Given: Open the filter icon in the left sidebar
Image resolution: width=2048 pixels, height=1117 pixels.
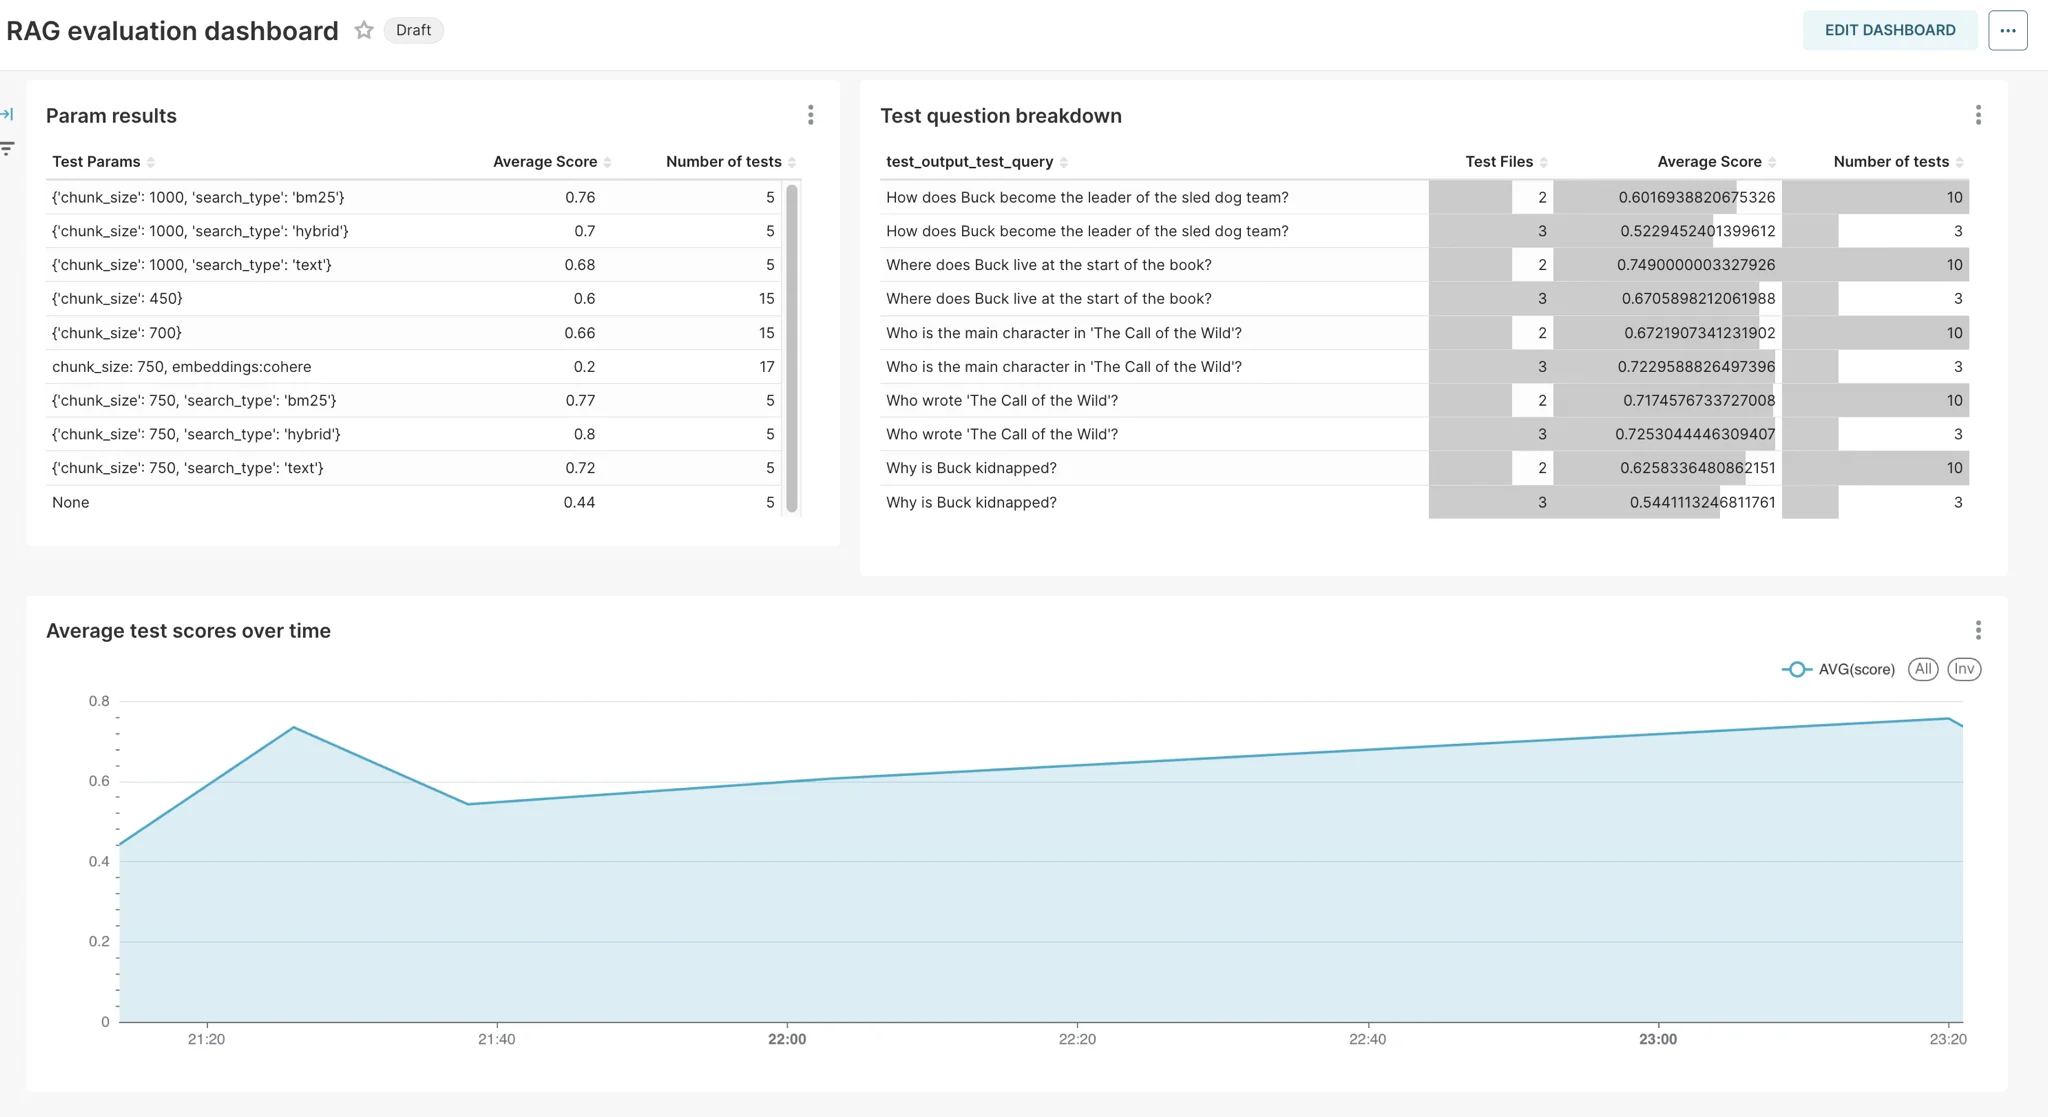Looking at the screenshot, I should click(x=8, y=147).
